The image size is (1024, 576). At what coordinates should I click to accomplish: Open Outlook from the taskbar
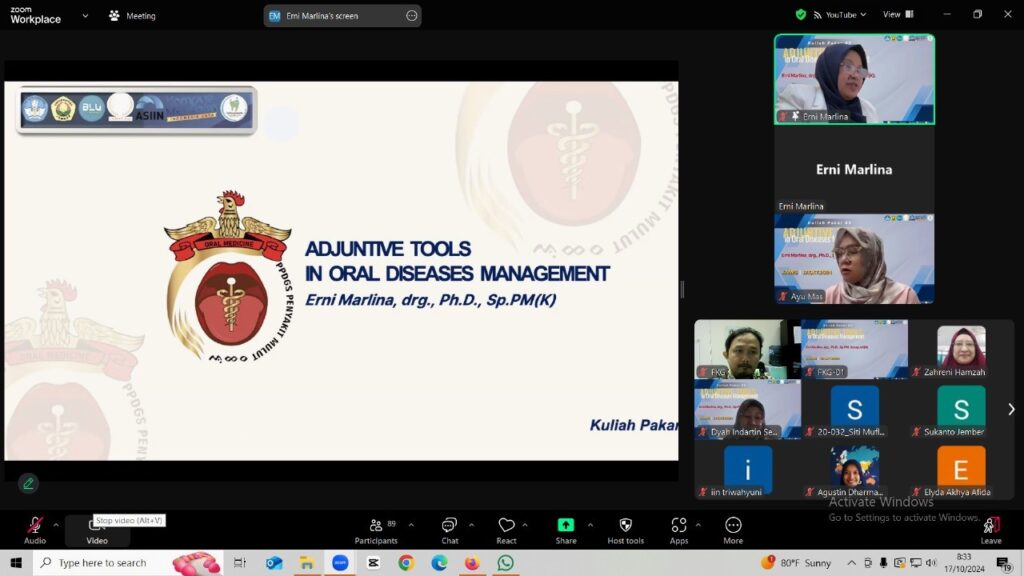274,563
